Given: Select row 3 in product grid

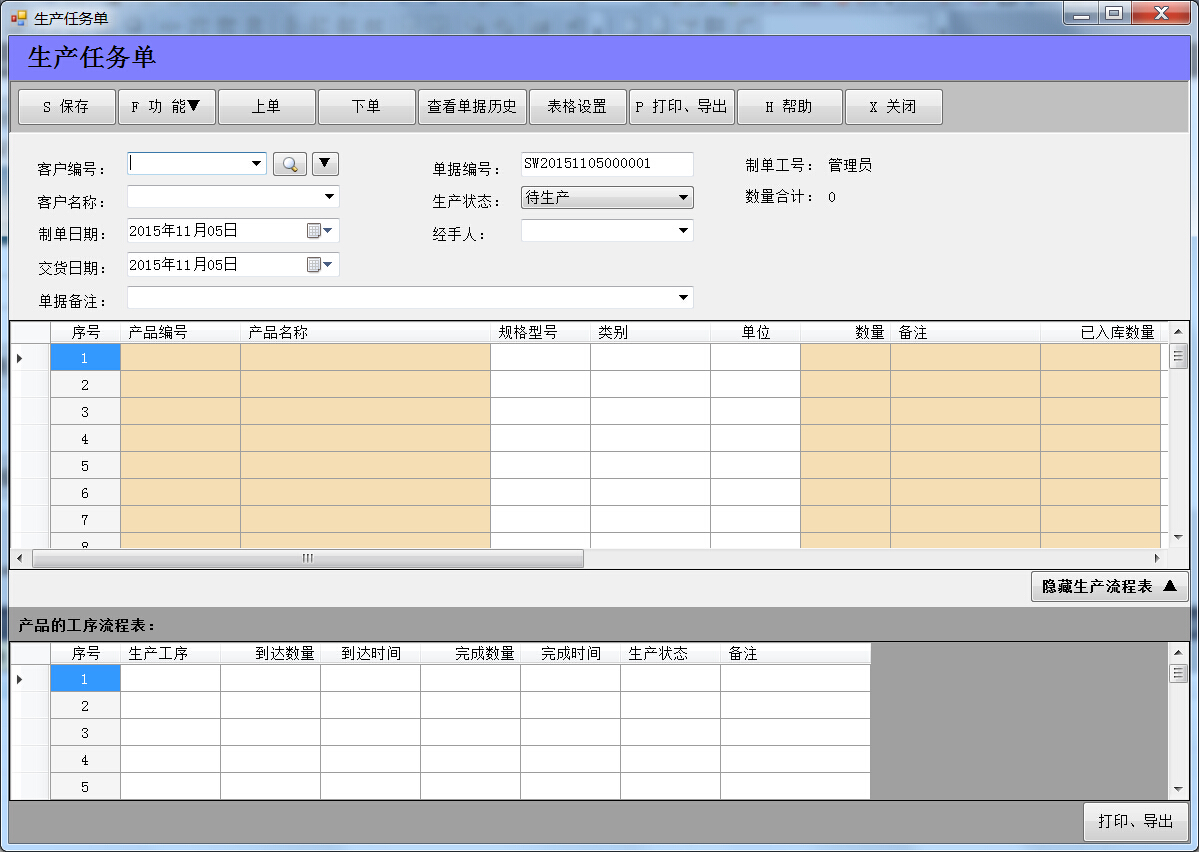Looking at the screenshot, I should 85,411.
